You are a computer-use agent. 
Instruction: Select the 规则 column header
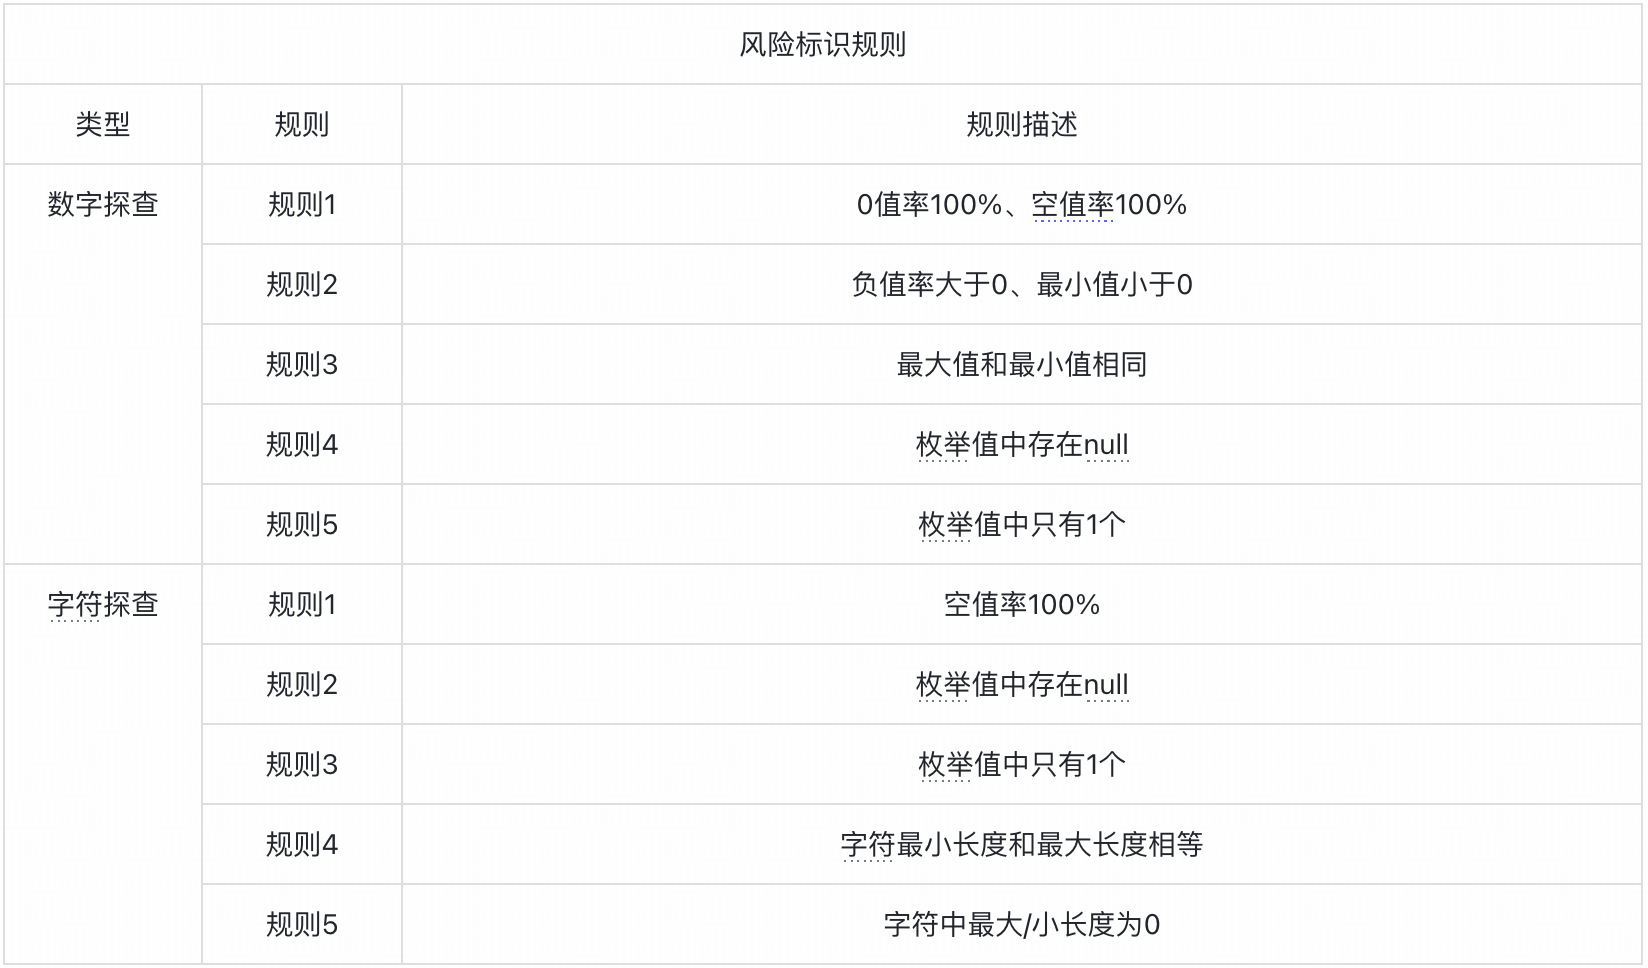(x=301, y=125)
